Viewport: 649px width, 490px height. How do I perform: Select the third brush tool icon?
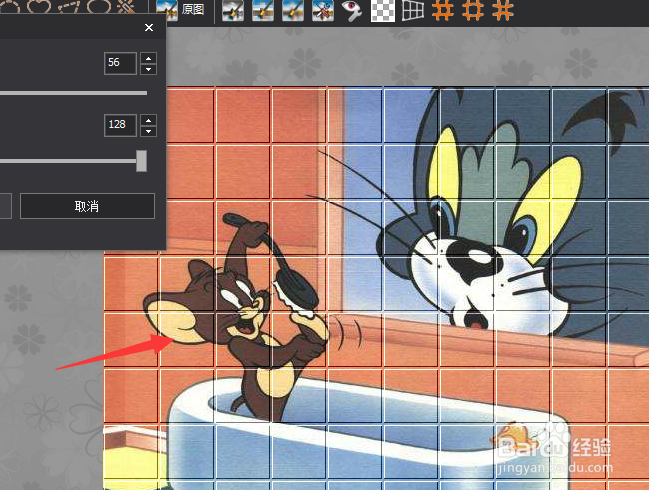[x=293, y=10]
